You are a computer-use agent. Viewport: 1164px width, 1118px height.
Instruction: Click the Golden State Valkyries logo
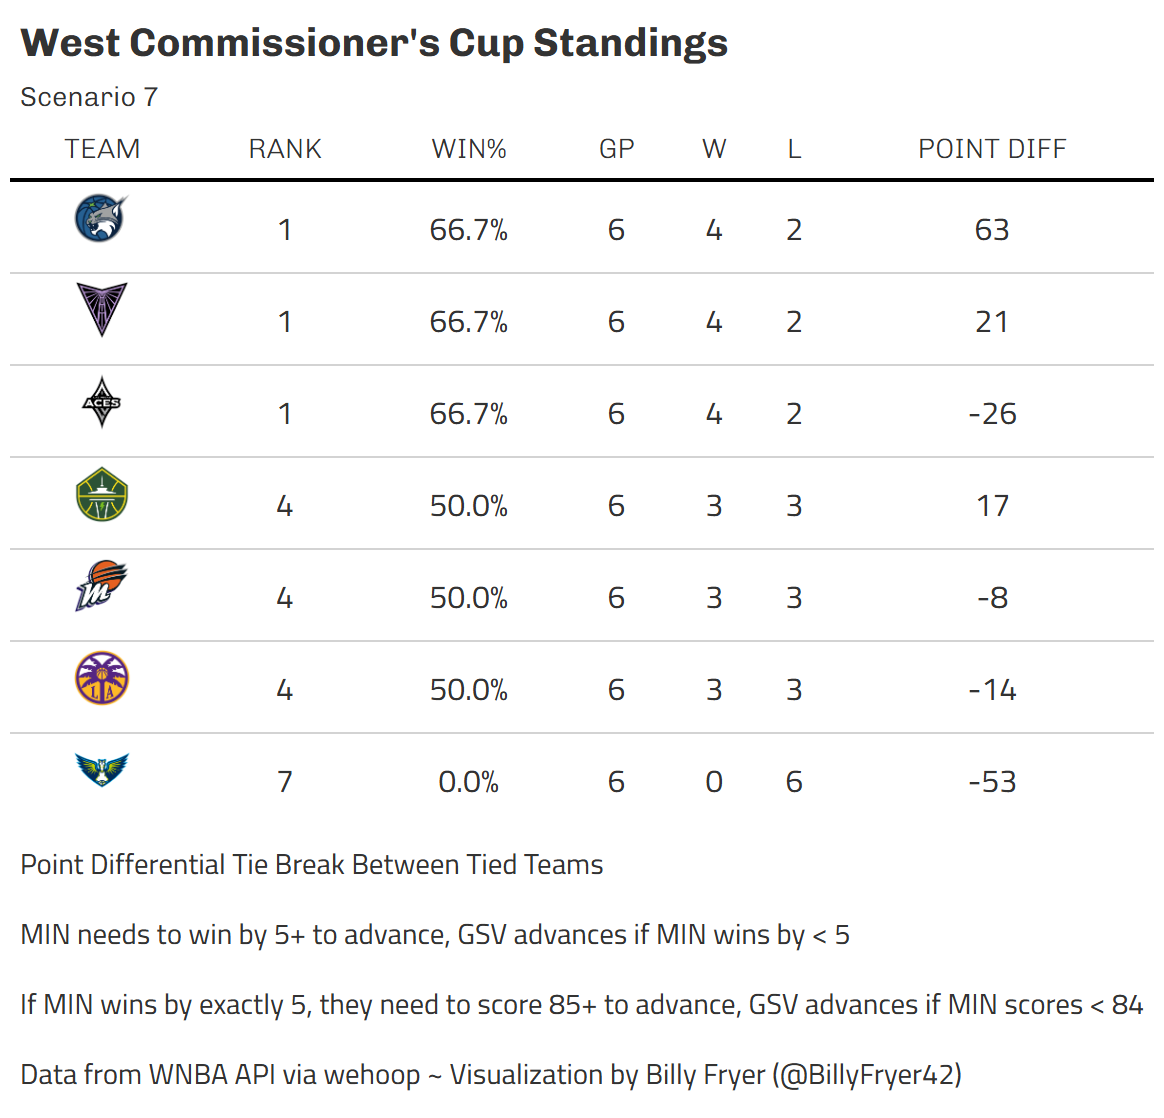102,310
